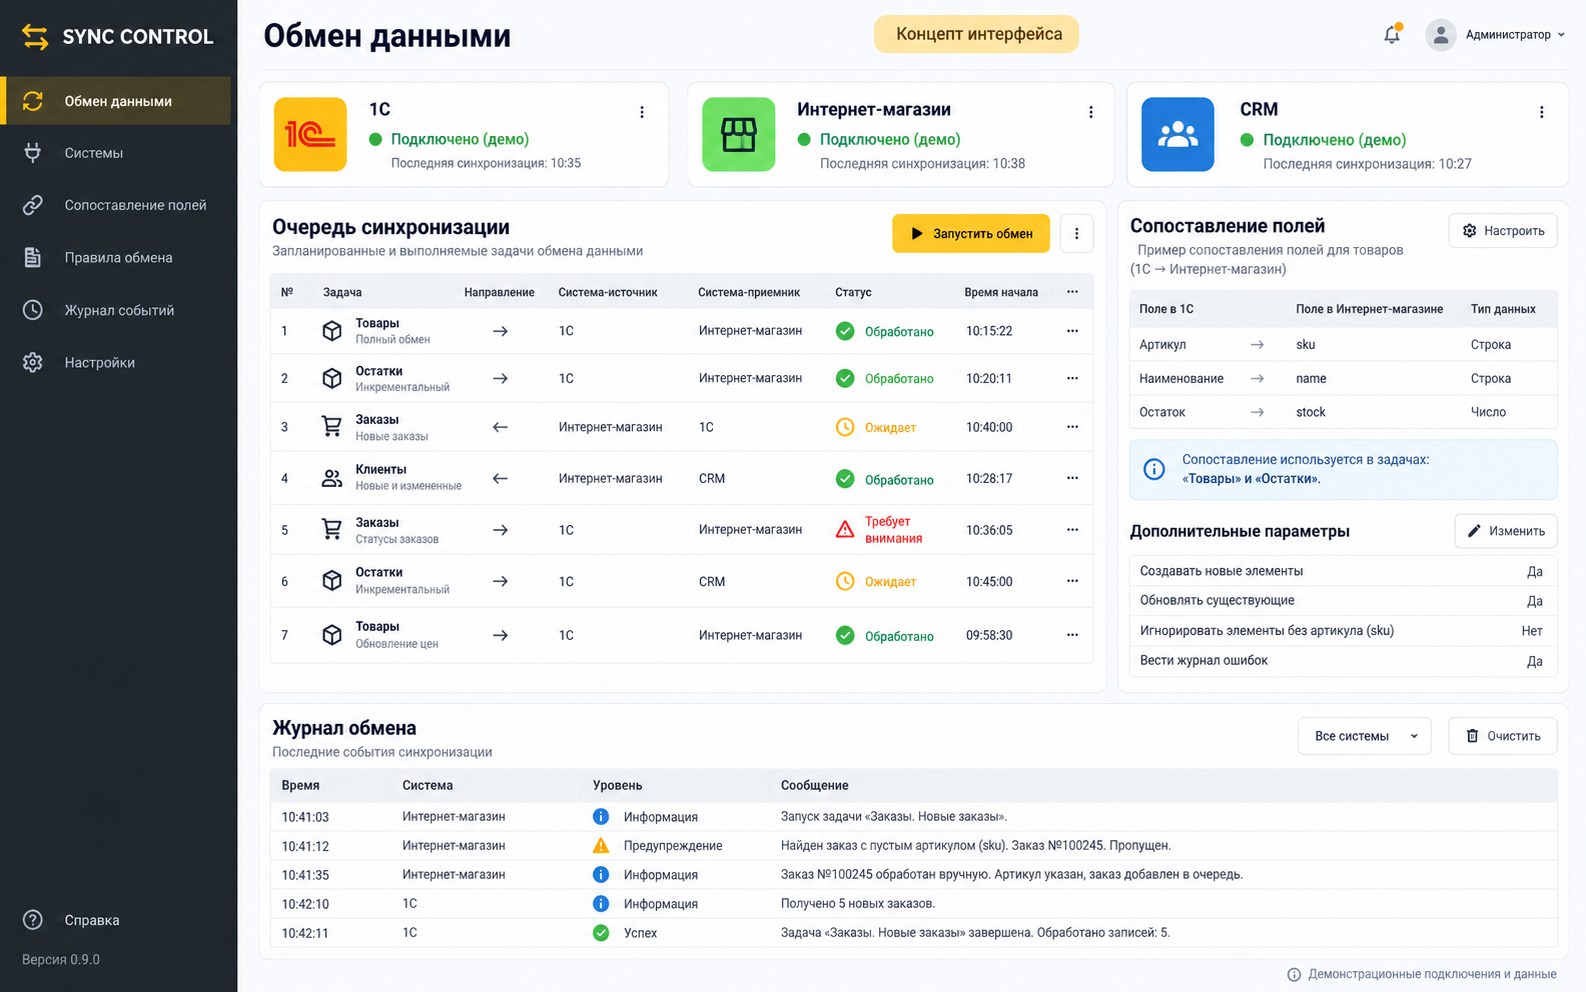Viewport: 1586px width, 992px height.
Task: Click the info icon in the mapping notice
Action: click(x=1153, y=469)
